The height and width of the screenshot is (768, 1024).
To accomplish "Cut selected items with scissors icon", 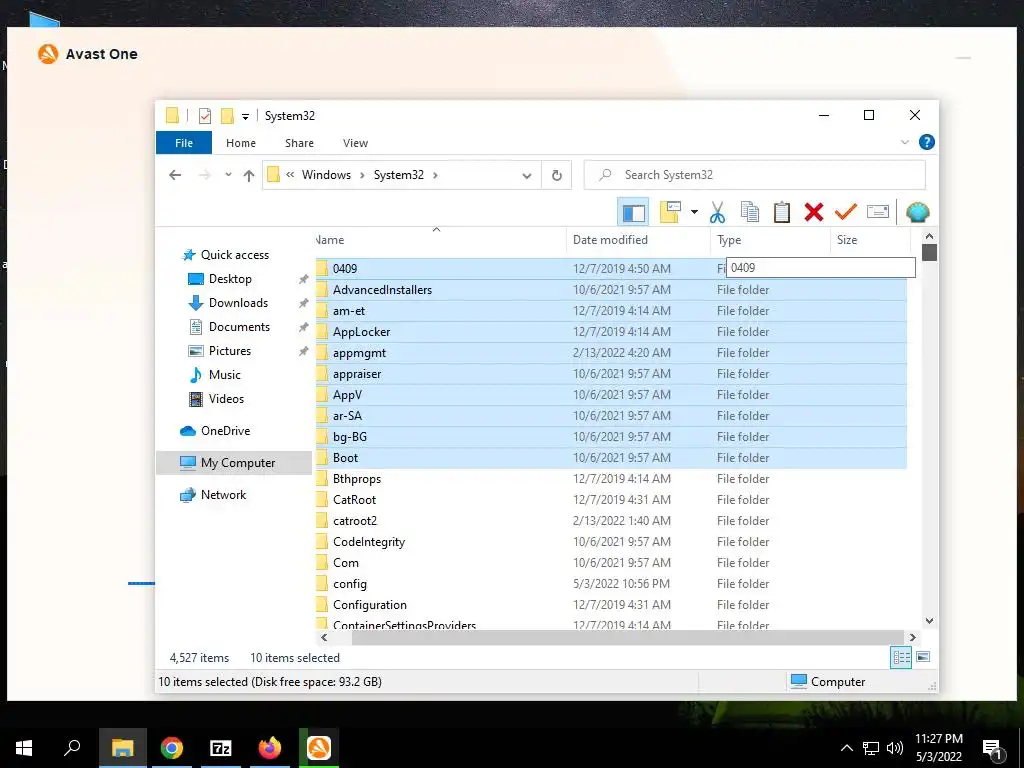I will (717, 212).
